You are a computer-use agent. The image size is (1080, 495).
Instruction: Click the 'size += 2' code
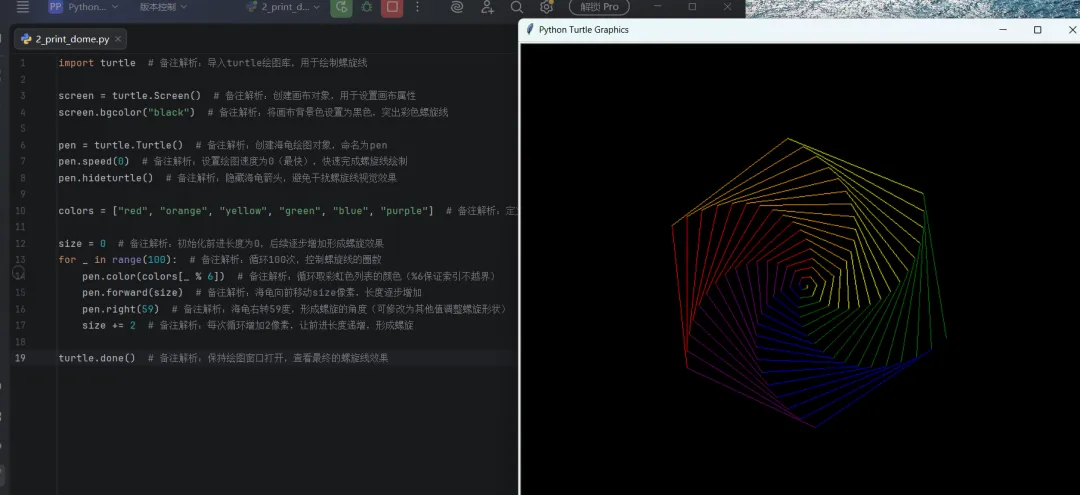109,326
